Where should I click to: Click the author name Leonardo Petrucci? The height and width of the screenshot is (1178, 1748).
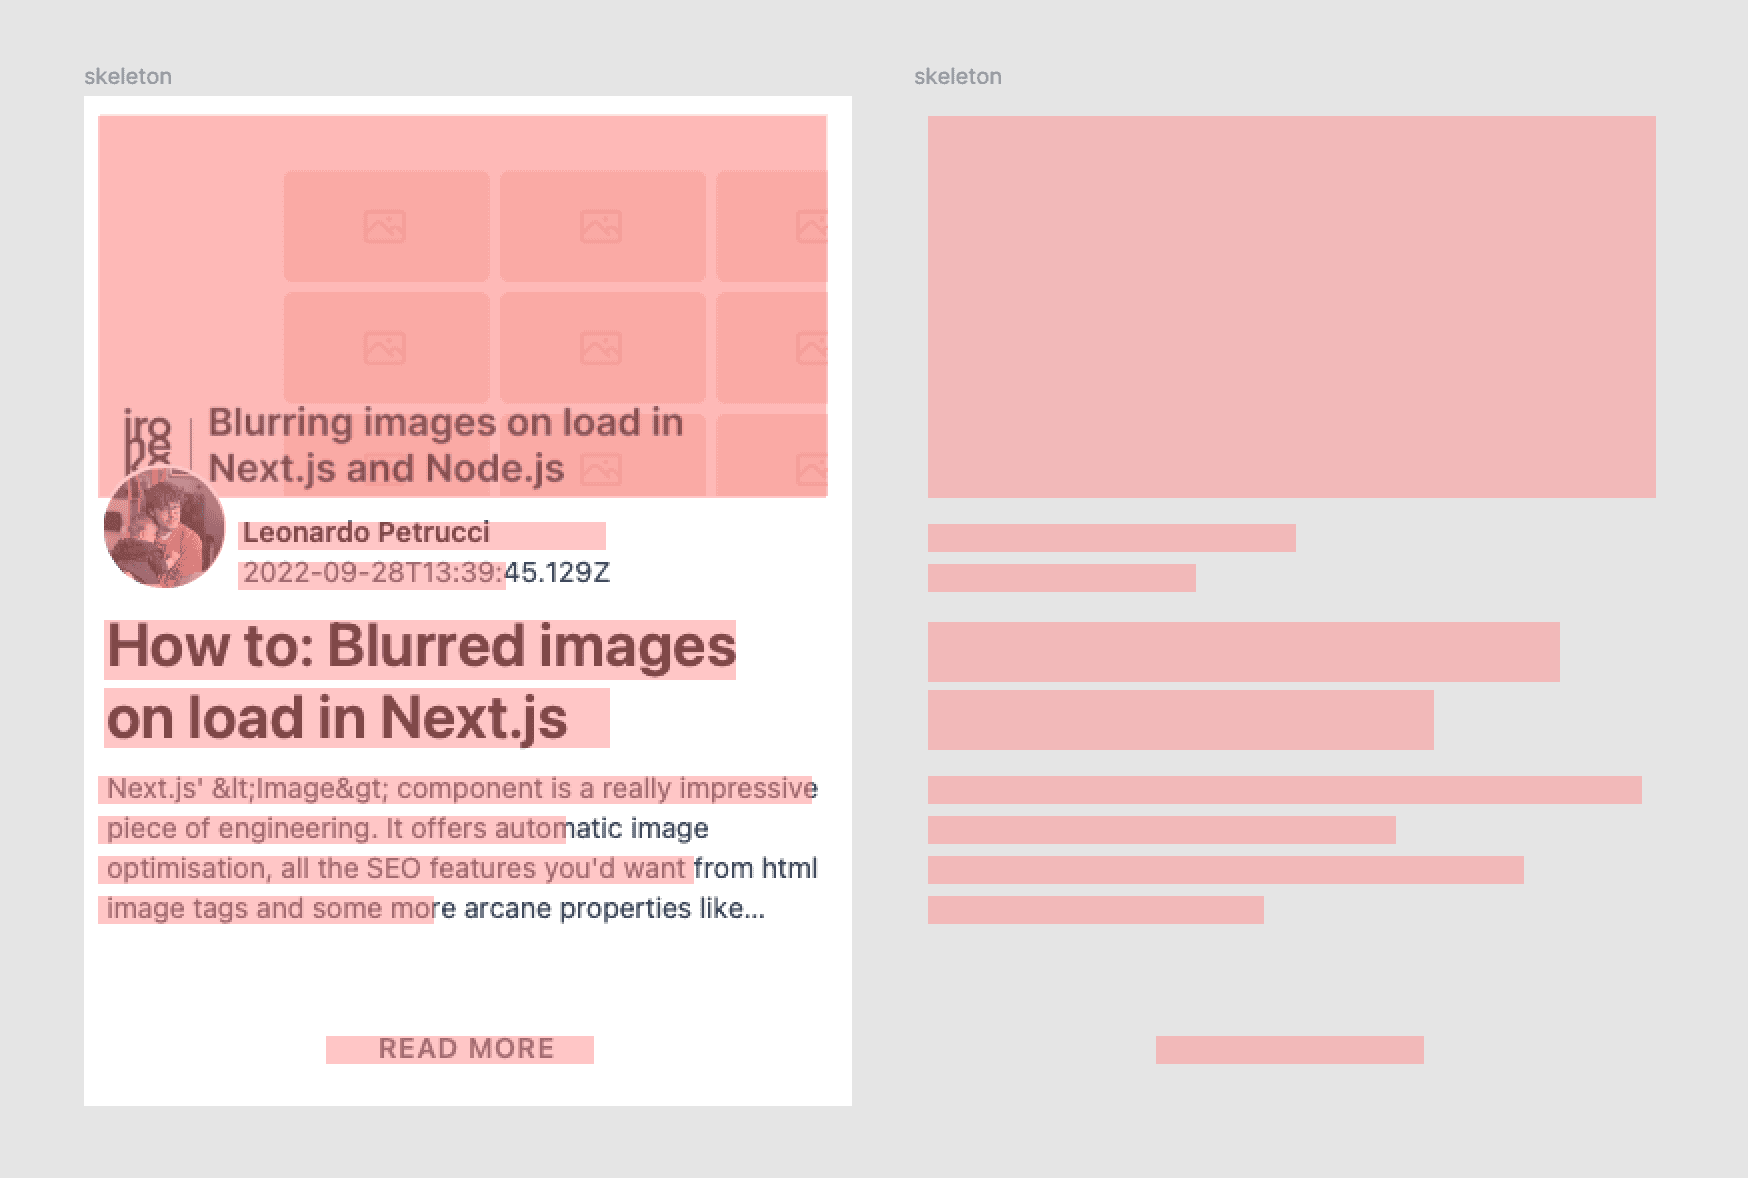[366, 532]
